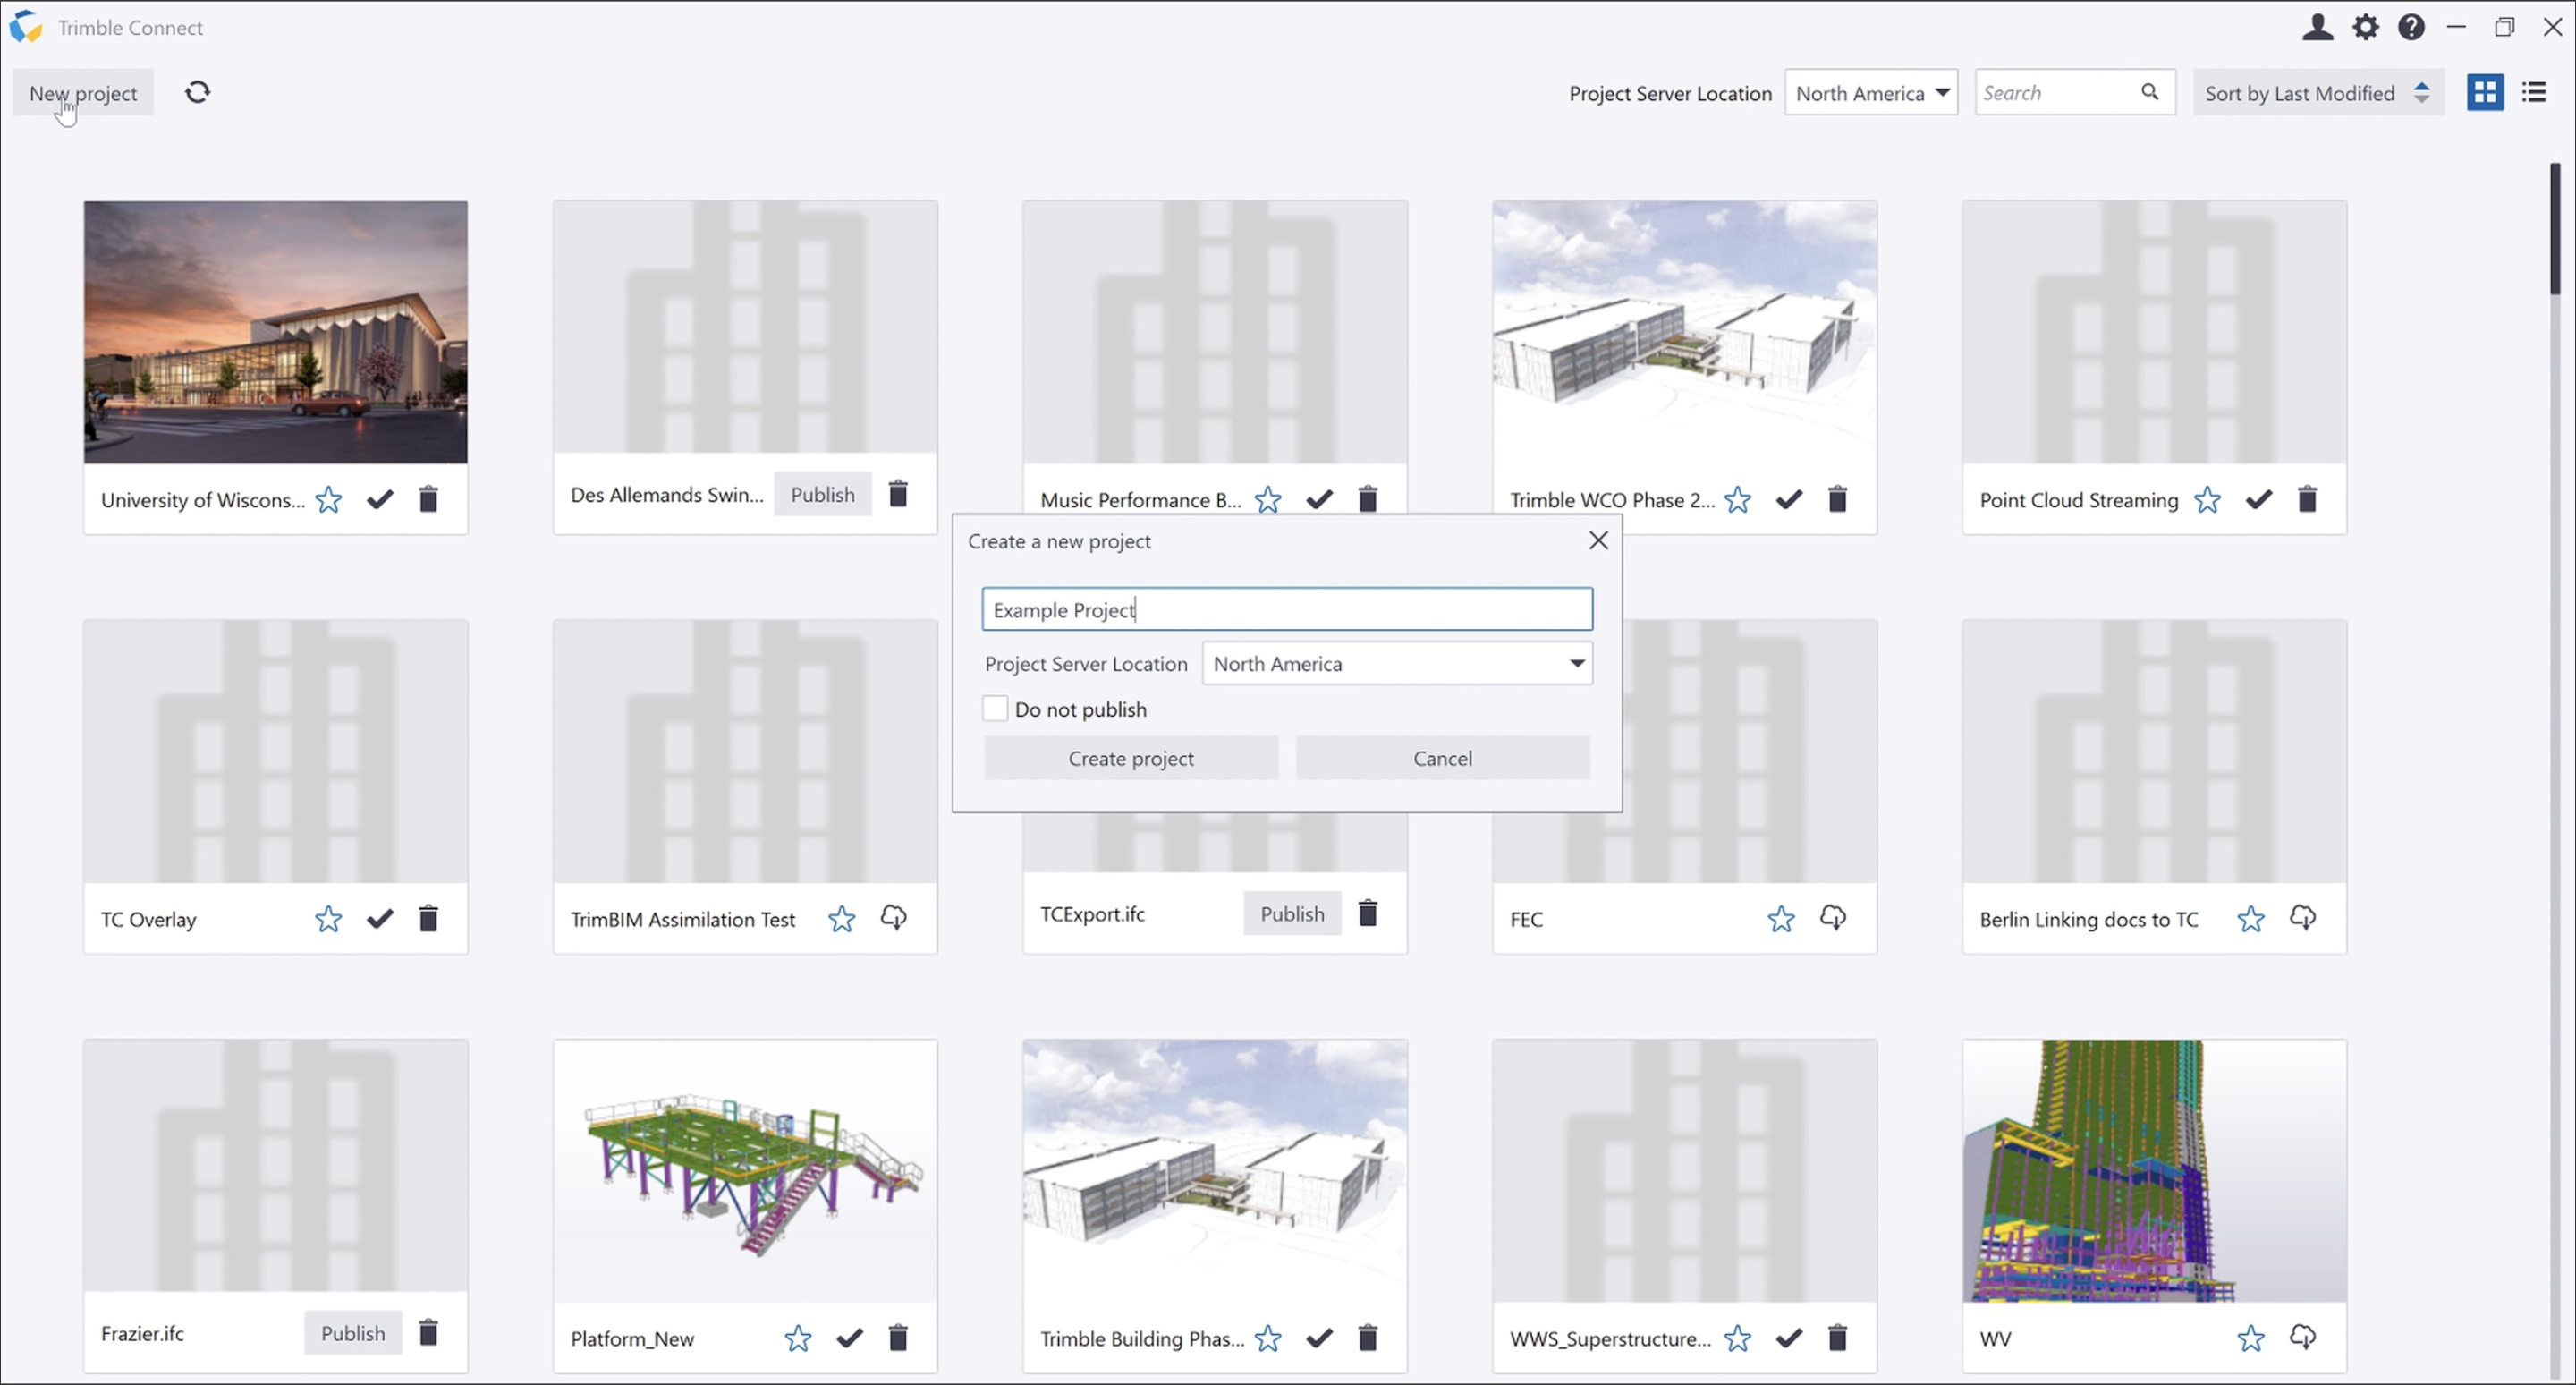The height and width of the screenshot is (1385, 2576).
Task: Toggle sync checkmark on Point Cloud Streaming
Action: [x=2258, y=498]
